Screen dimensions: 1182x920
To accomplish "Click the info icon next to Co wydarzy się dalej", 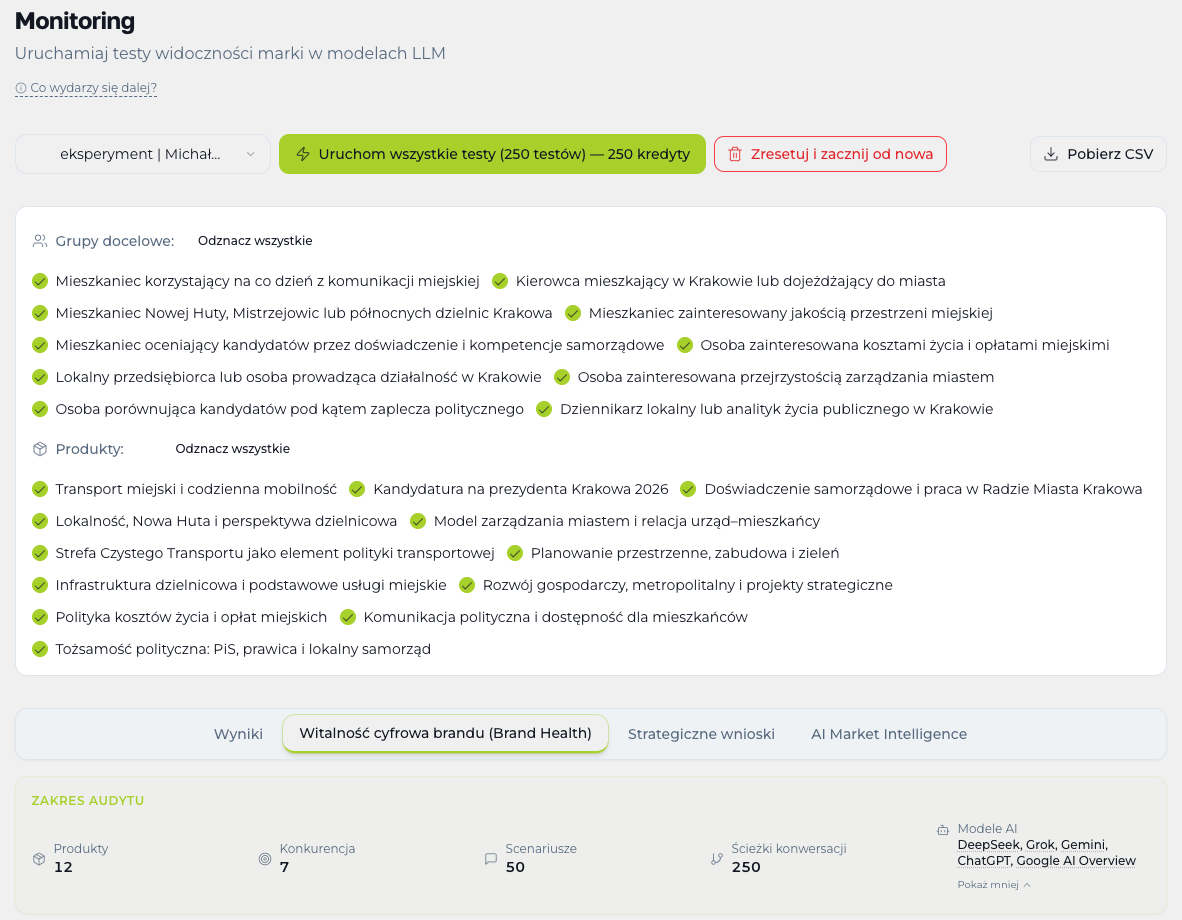I will pos(21,88).
